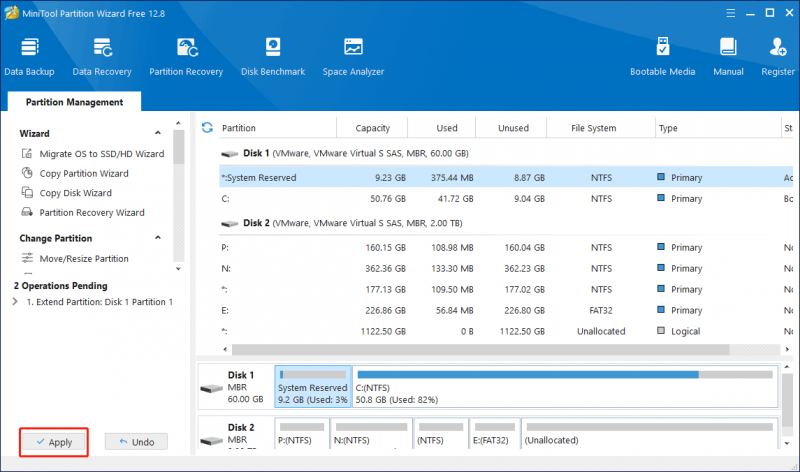800x472 pixels.
Task: Select the C: partition row
Action: pyautogui.click(x=506, y=198)
